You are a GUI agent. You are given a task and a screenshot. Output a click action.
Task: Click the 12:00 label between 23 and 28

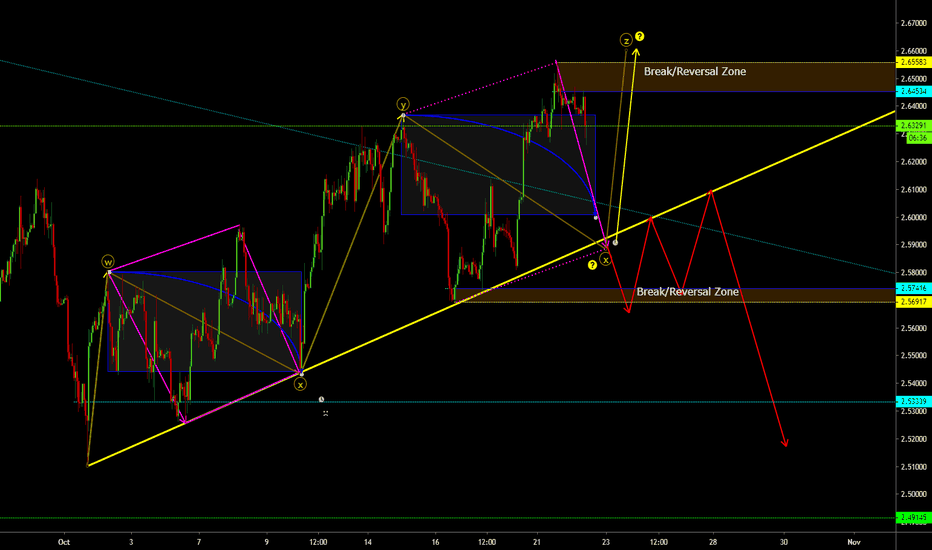658,542
